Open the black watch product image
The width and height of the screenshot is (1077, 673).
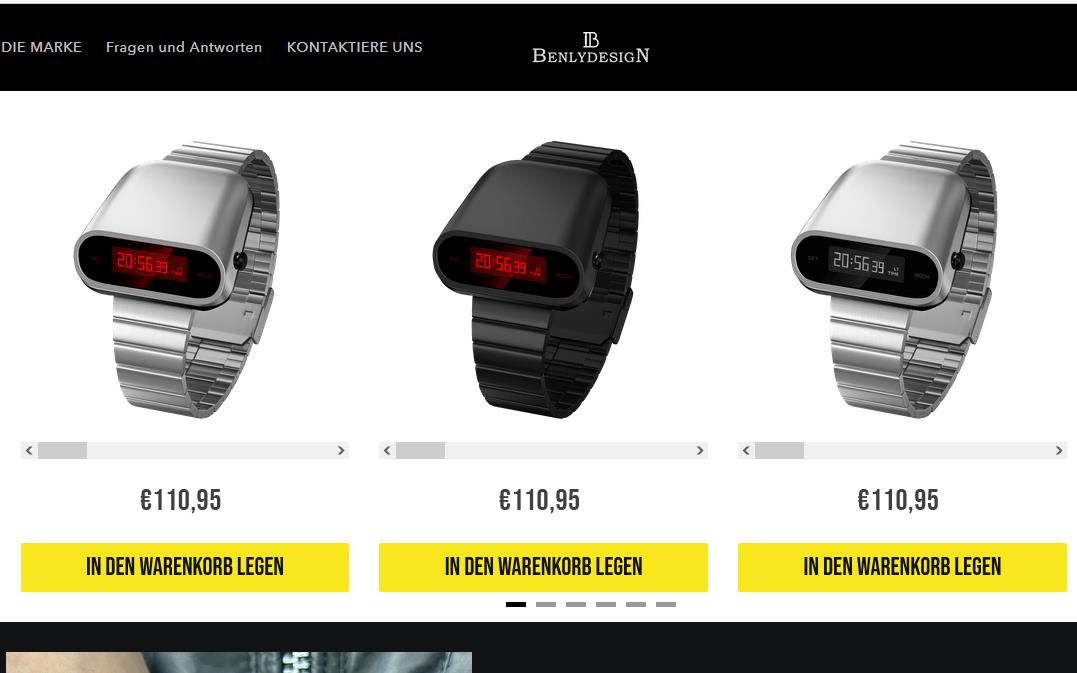click(536, 278)
